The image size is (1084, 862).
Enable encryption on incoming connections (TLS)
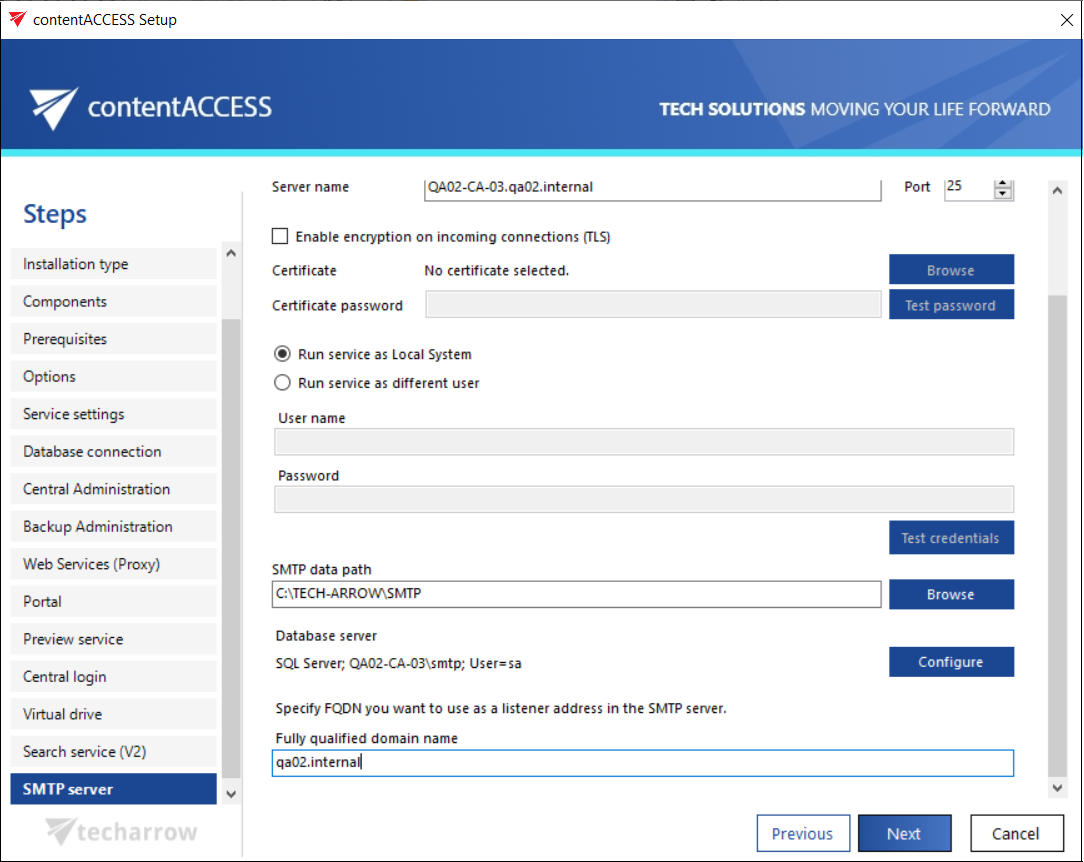281,237
